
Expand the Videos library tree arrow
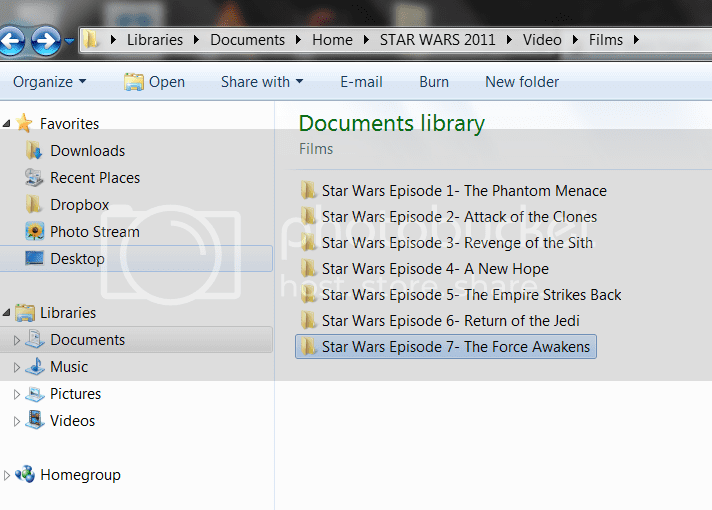coord(16,422)
